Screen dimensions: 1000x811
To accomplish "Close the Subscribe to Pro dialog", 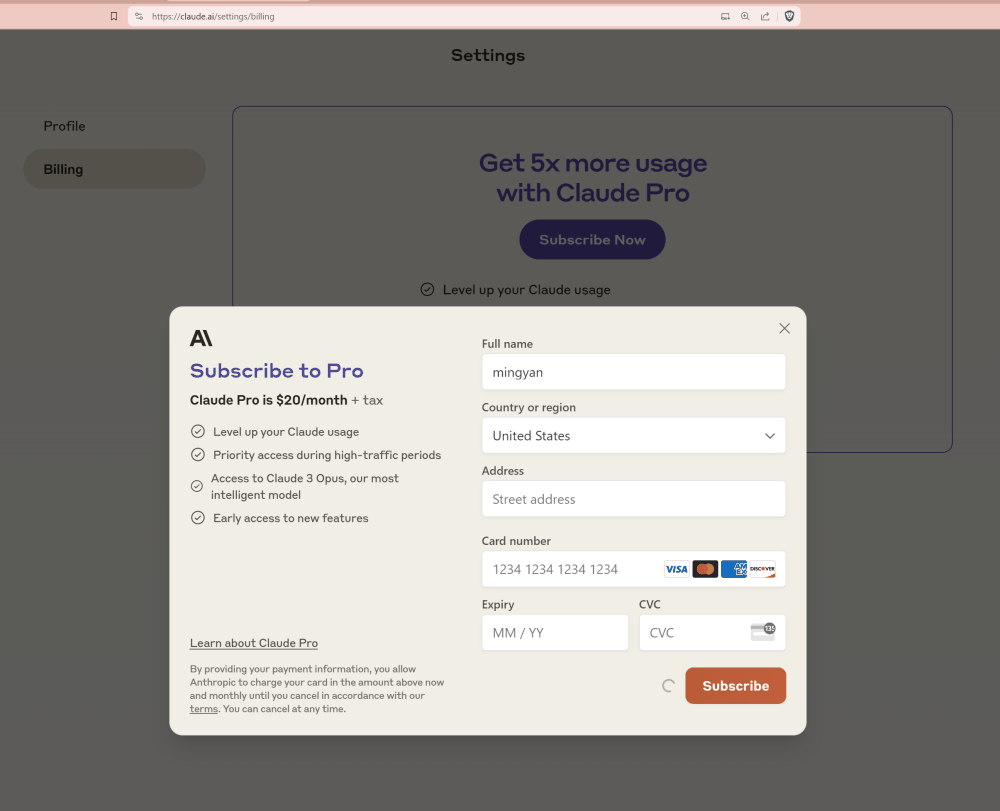I will (x=784, y=328).
